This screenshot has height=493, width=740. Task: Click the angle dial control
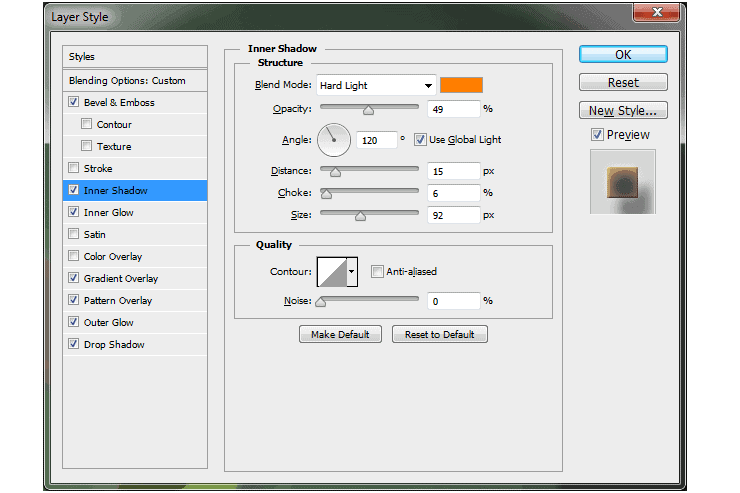click(334, 140)
